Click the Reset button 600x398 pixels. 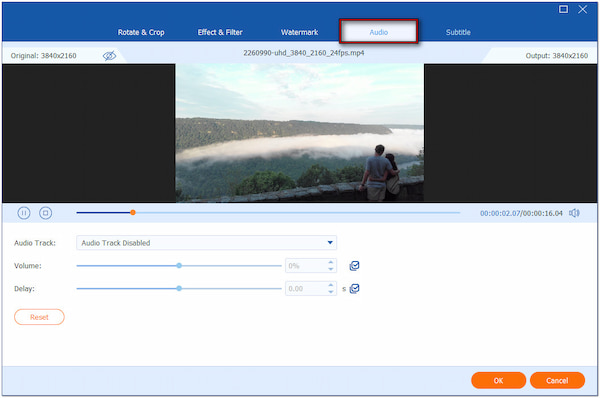[39, 317]
